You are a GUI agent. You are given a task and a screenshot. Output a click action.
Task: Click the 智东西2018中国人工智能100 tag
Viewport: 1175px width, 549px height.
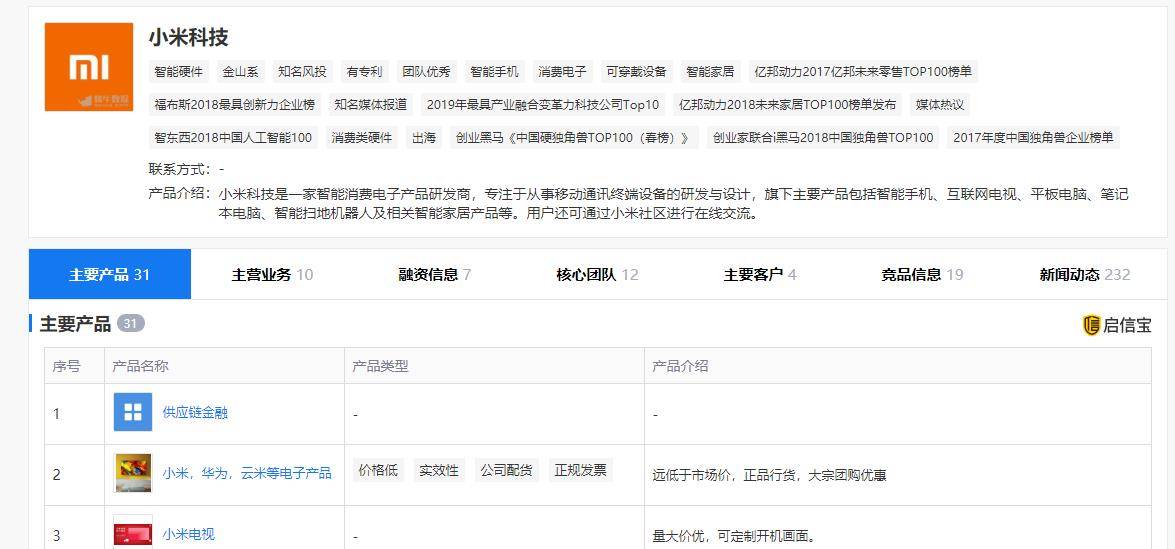(233, 138)
